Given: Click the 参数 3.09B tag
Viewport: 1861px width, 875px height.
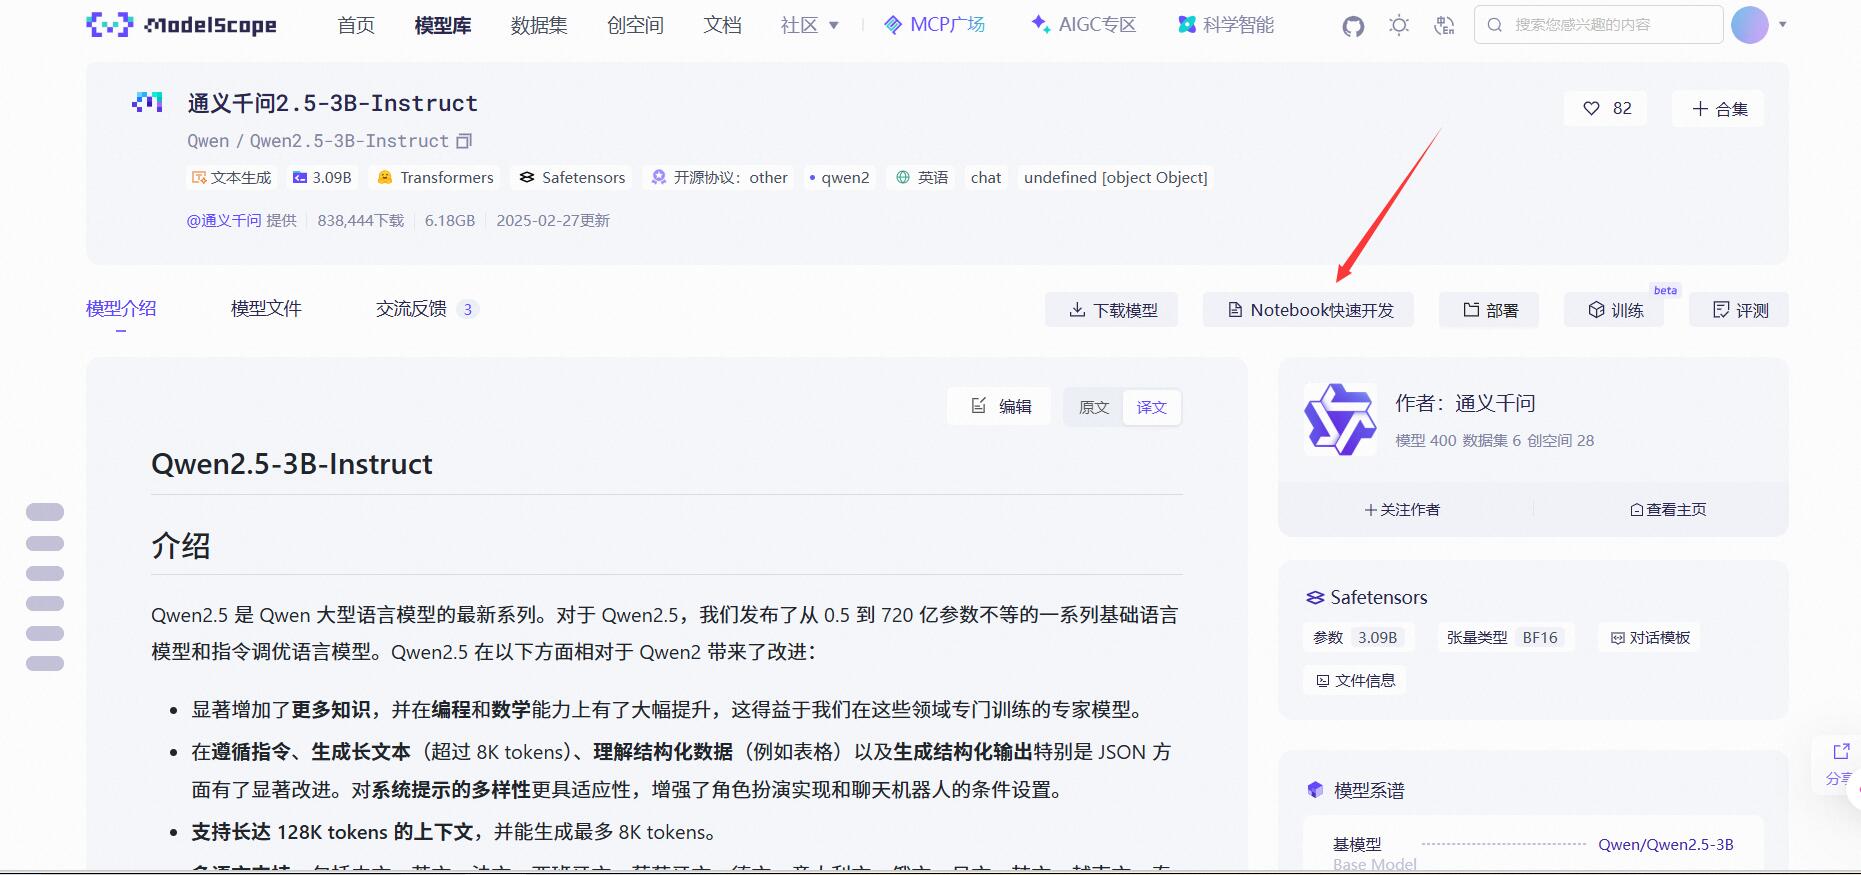Looking at the screenshot, I should (x=1356, y=638).
